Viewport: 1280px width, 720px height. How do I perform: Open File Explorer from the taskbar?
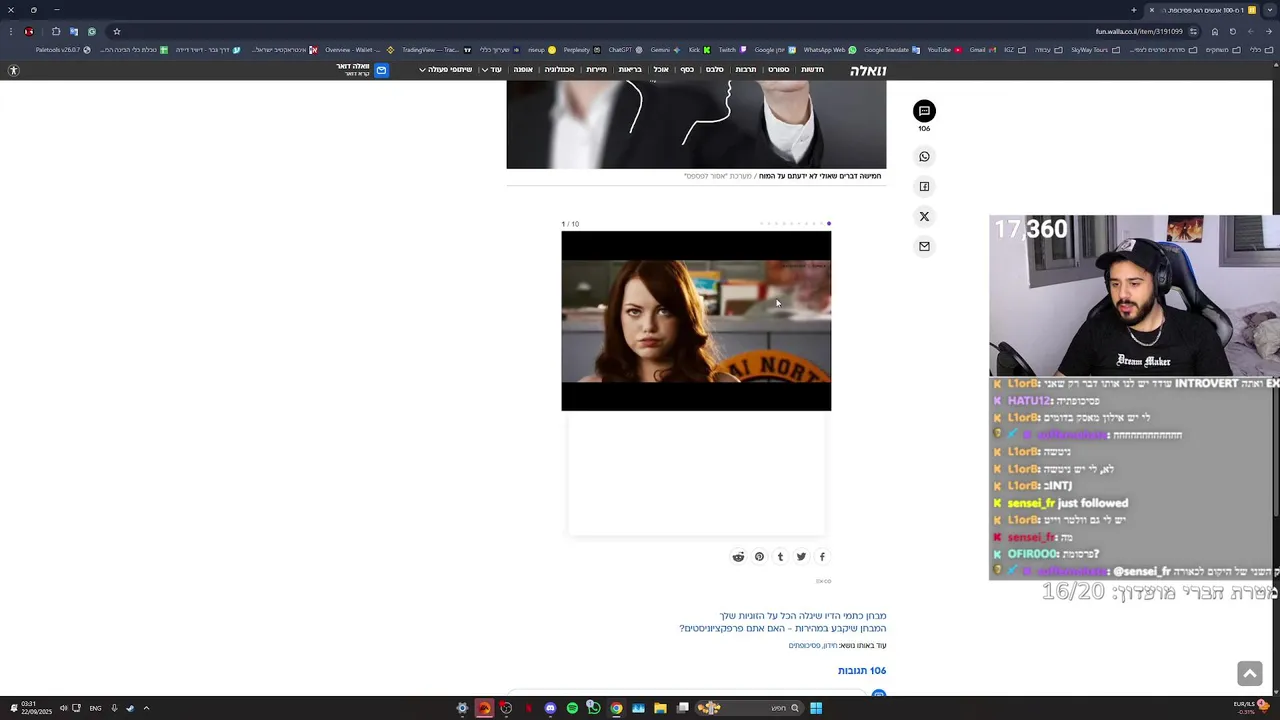click(x=660, y=708)
